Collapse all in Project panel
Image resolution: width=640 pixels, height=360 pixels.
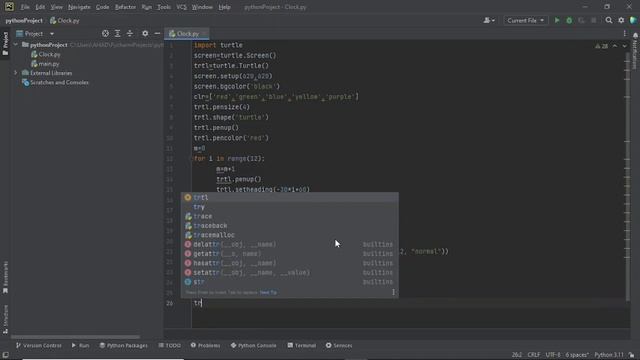click(x=130, y=33)
